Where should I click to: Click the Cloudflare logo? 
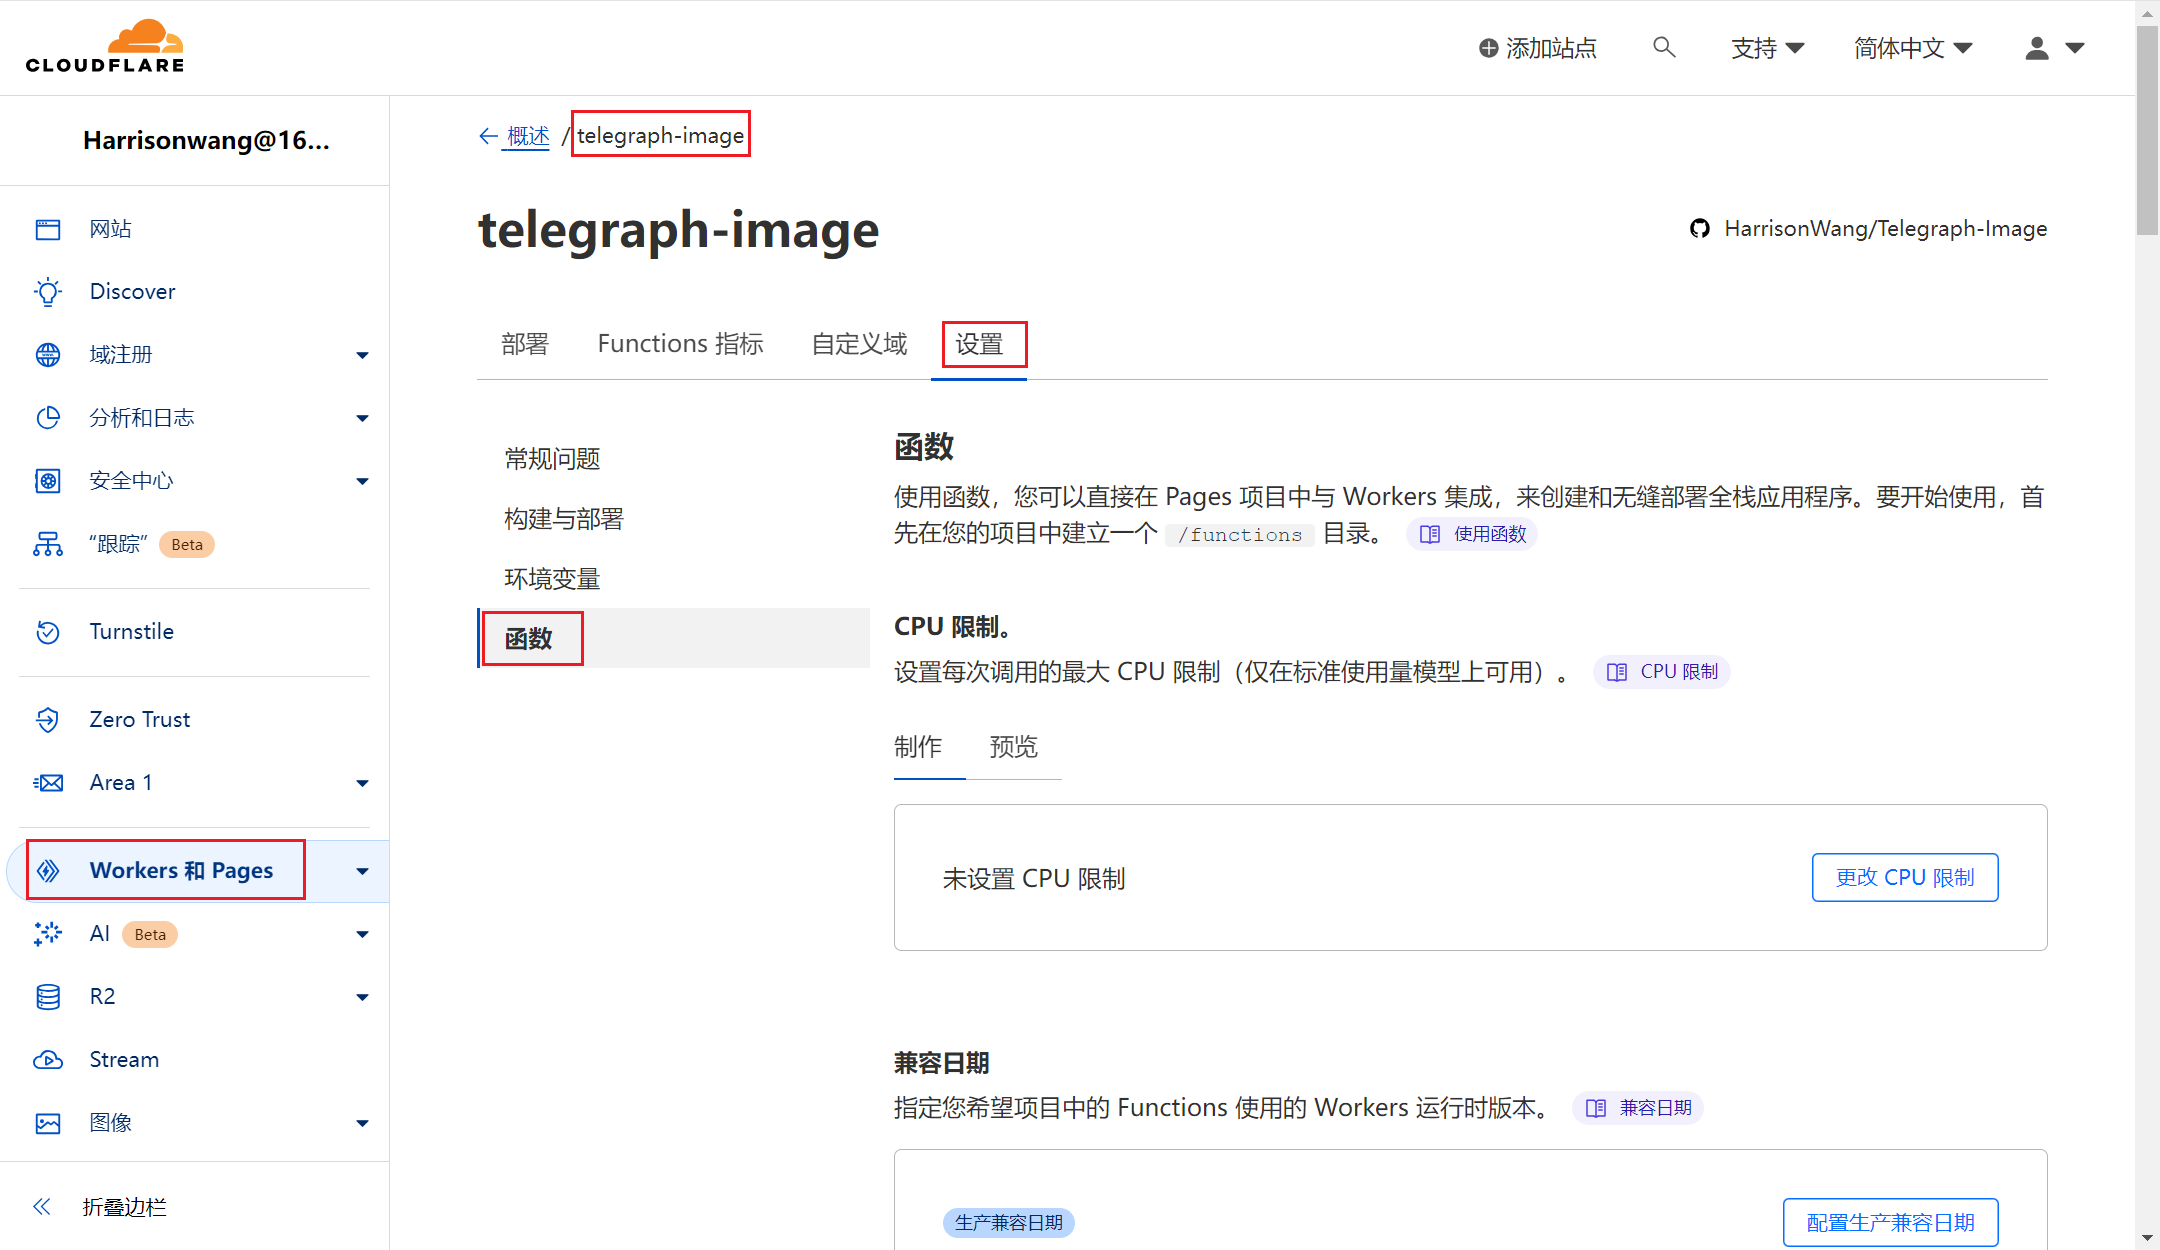[105, 47]
